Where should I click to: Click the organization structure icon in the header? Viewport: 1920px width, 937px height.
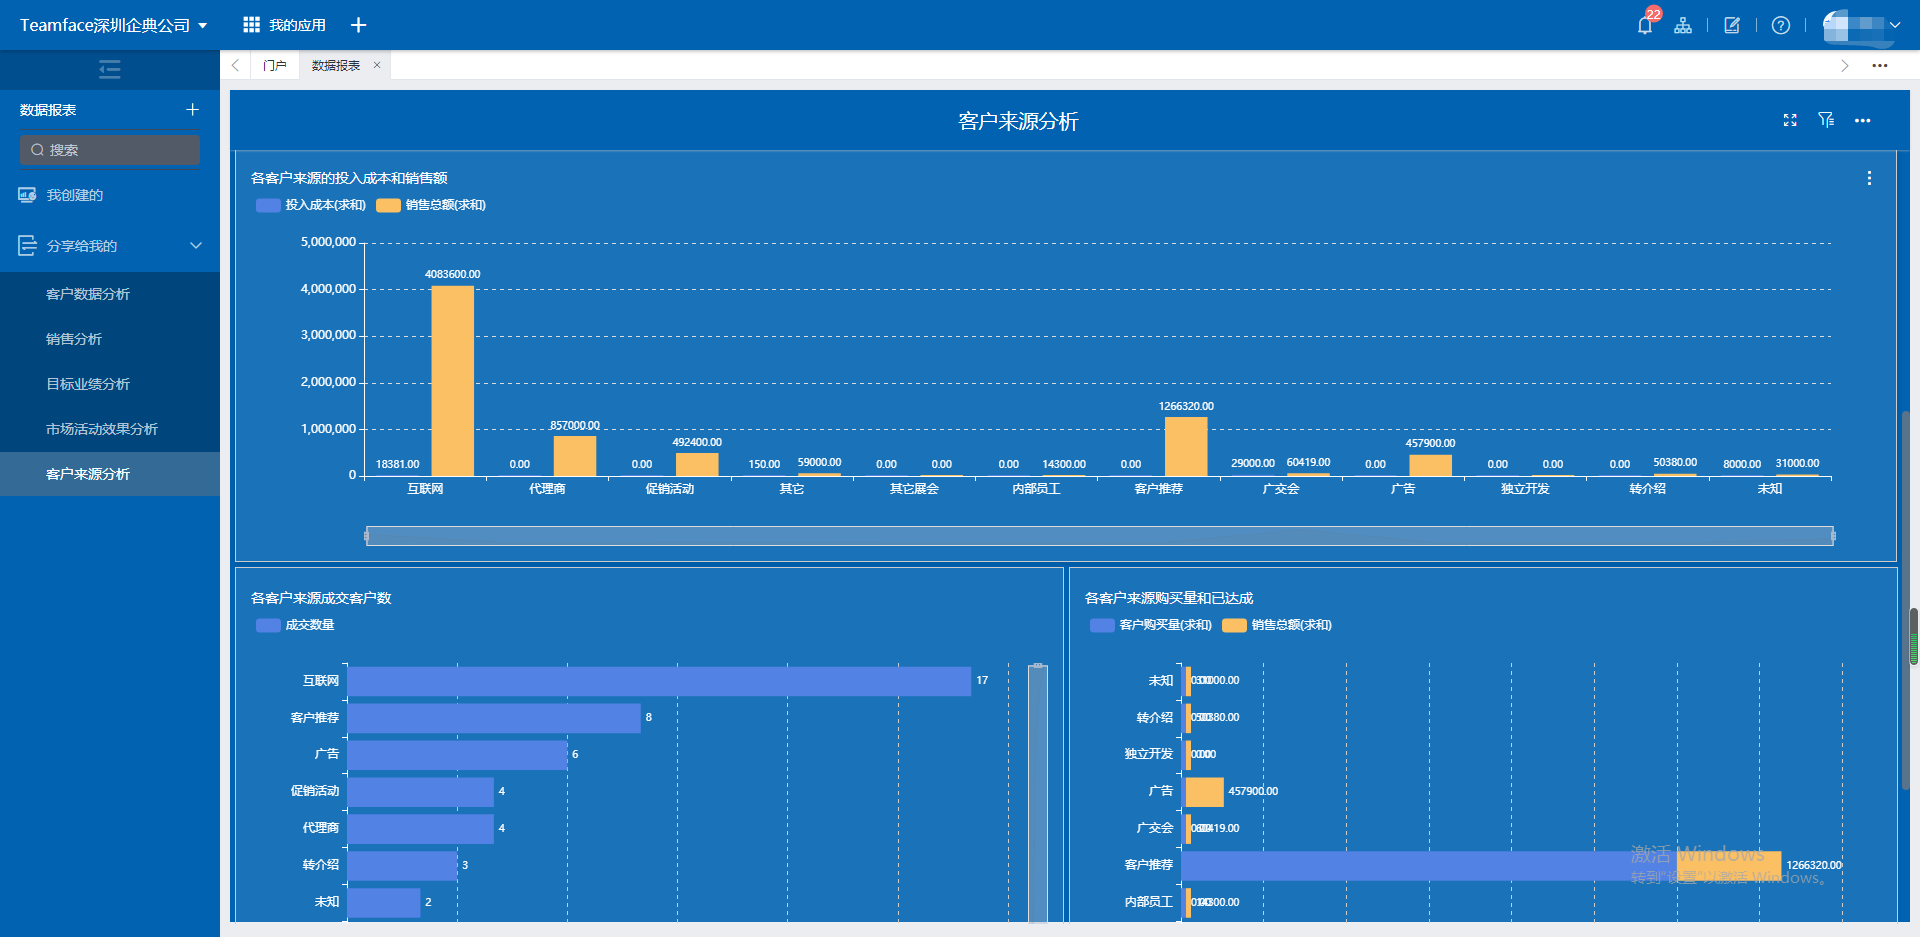(x=1683, y=25)
